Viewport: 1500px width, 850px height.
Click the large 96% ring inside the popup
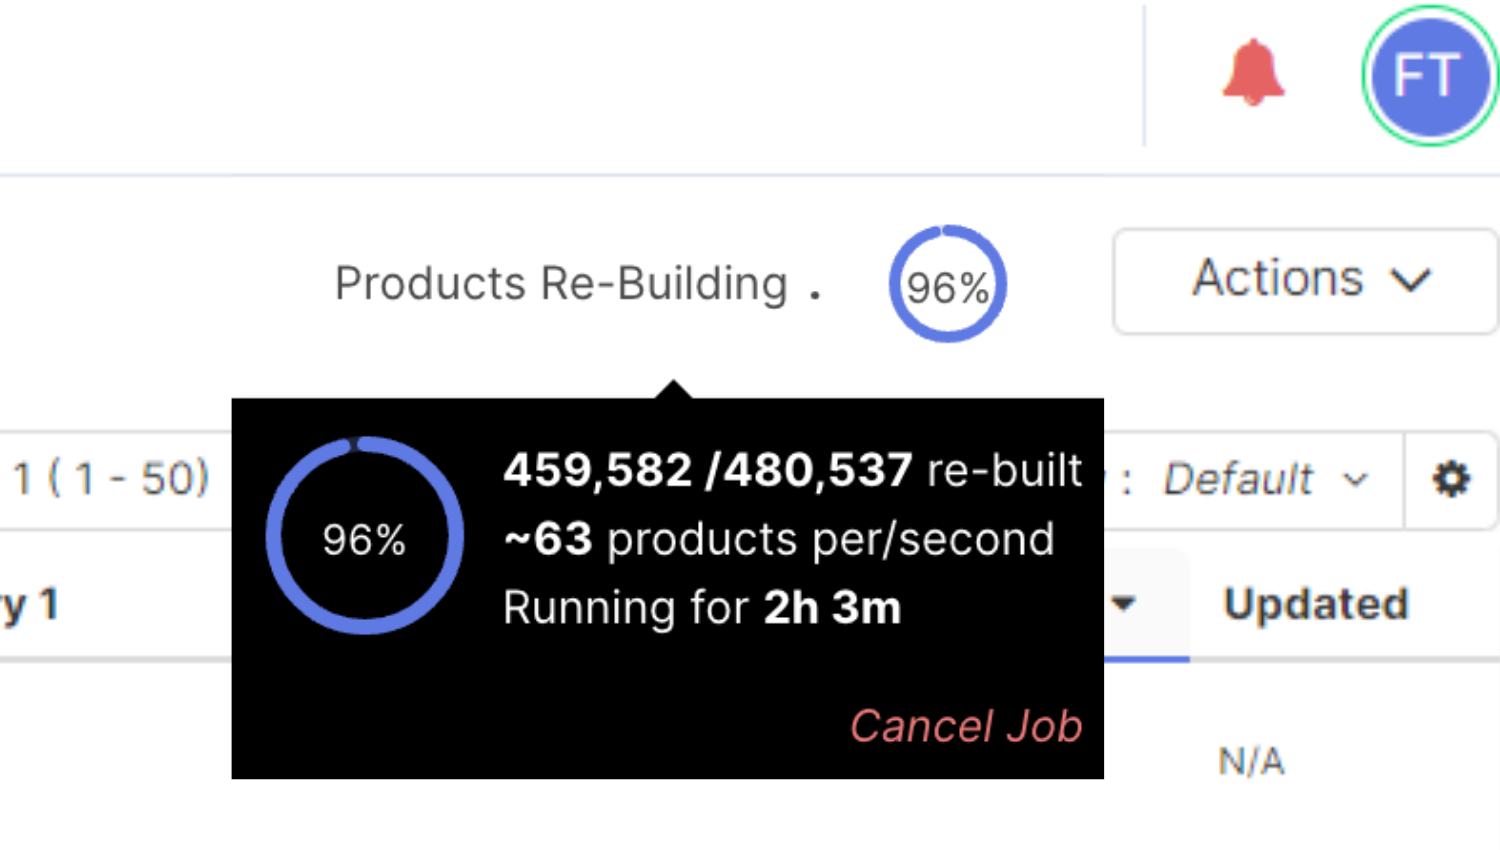click(x=364, y=536)
